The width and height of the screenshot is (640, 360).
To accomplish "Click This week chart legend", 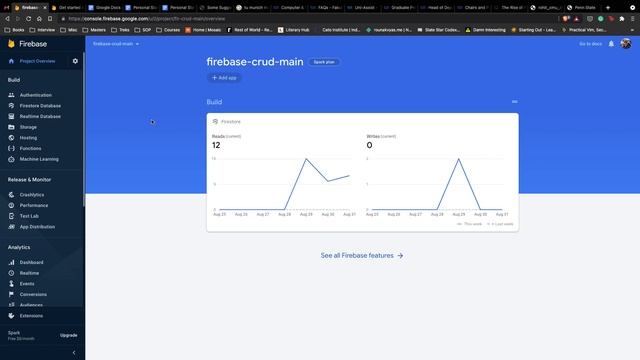I will [x=469, y=224].
